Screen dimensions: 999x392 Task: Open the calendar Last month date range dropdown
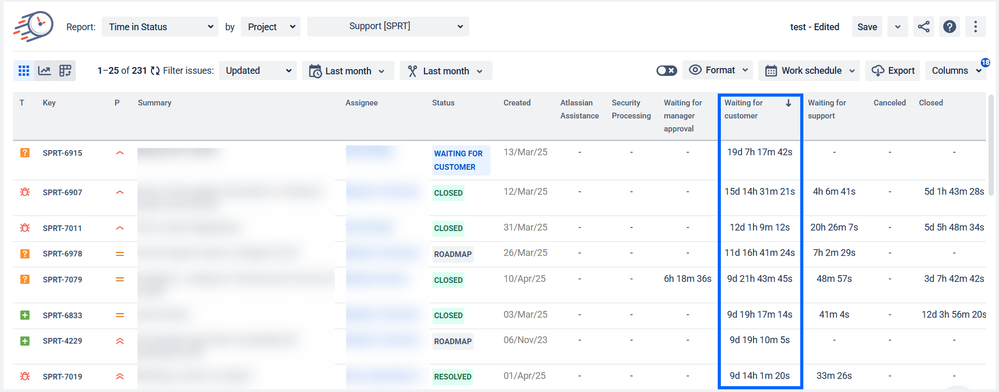tap(348, 71)
